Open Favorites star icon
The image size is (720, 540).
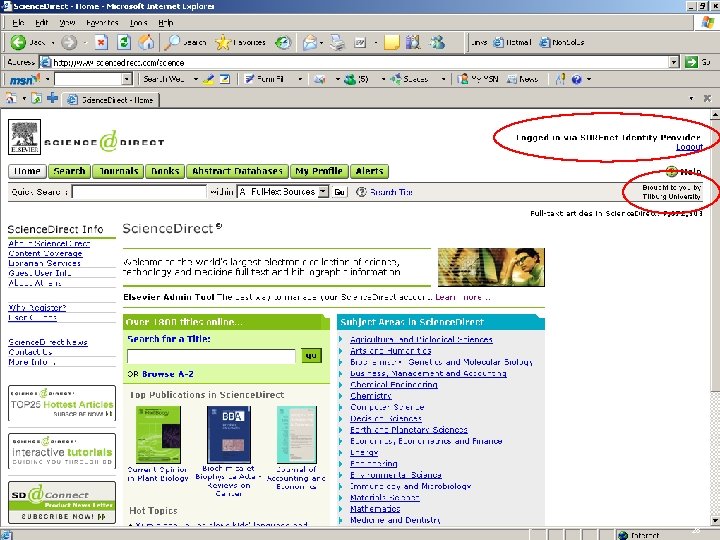pos(223,42)
